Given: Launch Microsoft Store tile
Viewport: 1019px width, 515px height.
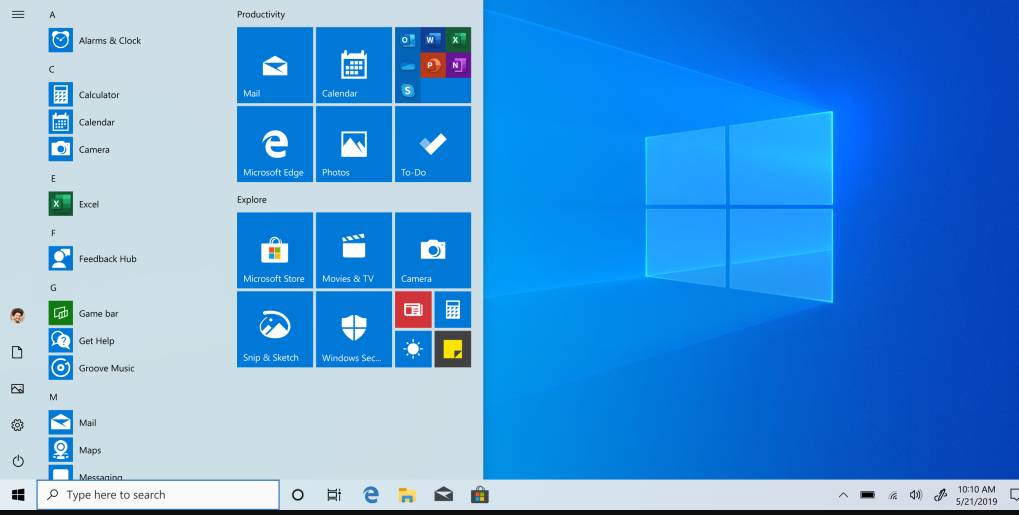Looking at the screenshot, I should click(x=274, y=250).
